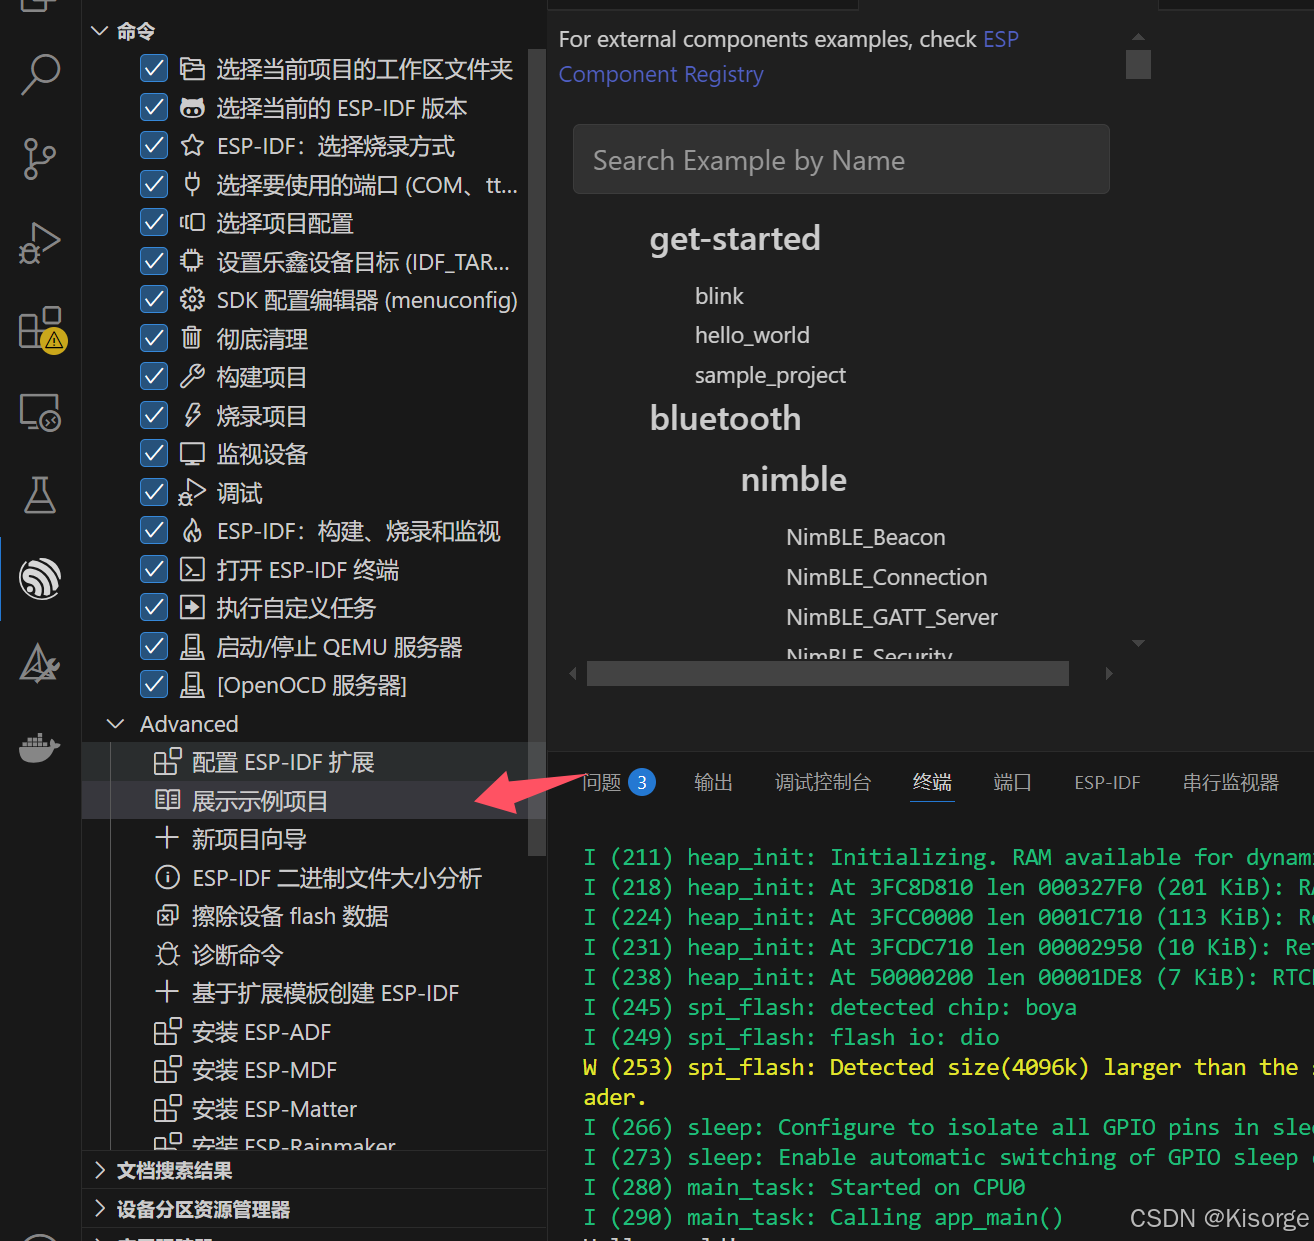Image resolution: width=1314 pixels, height=1241 pixels.
Task: Select 配置 ESP-IDF 扩展 item
Action: [314, 762]
